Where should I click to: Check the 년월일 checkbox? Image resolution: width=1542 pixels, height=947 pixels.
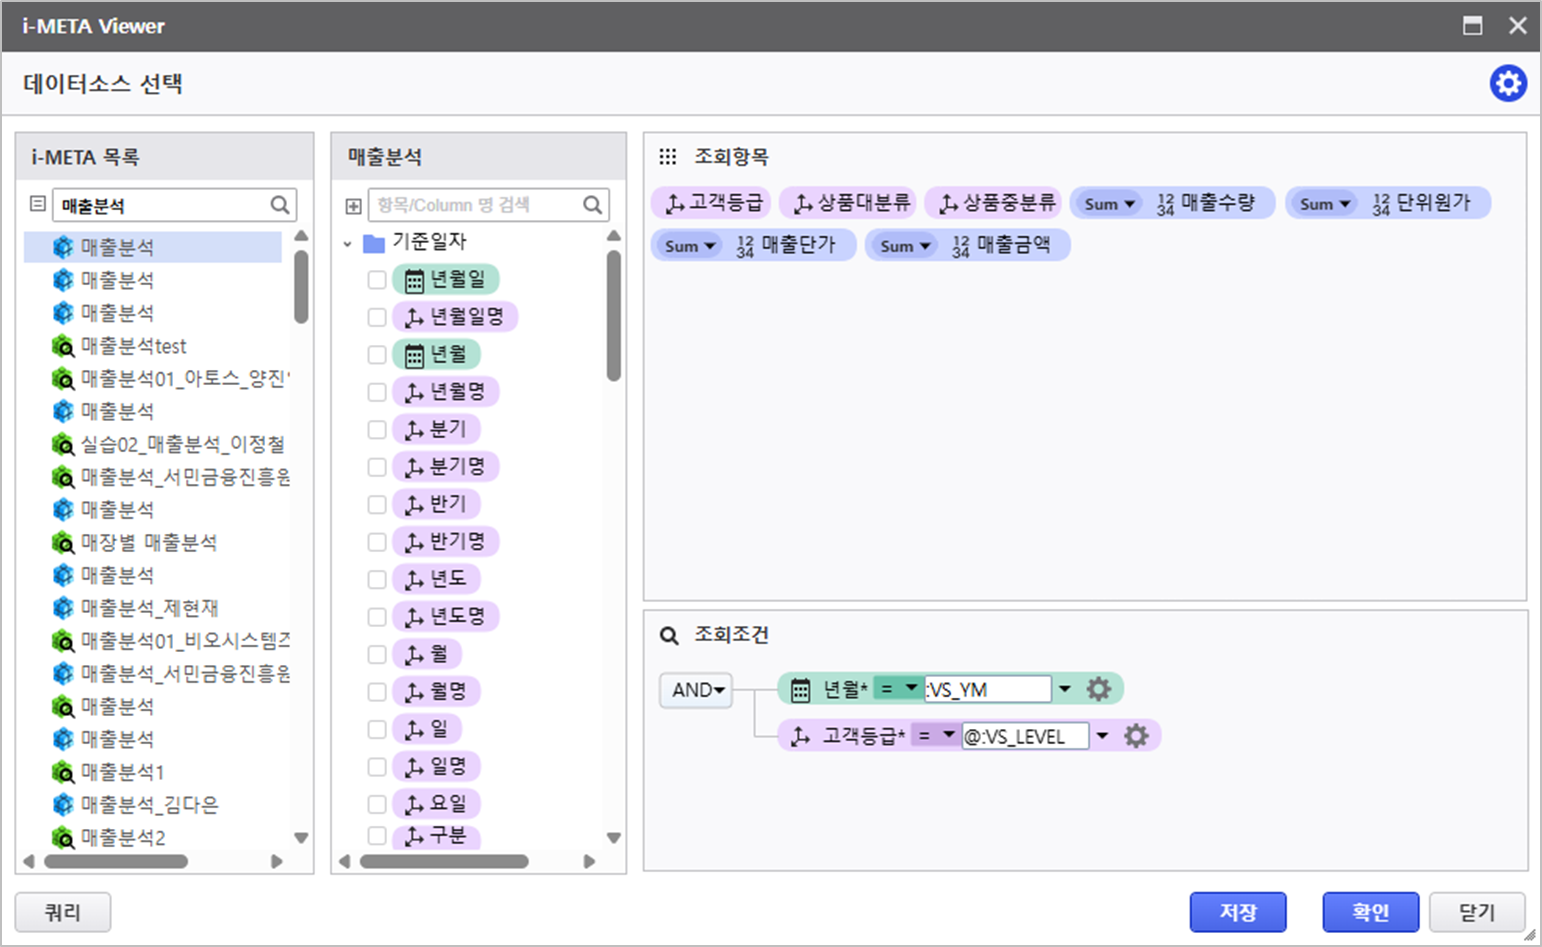pyautogui.click(x=377, y=280)
